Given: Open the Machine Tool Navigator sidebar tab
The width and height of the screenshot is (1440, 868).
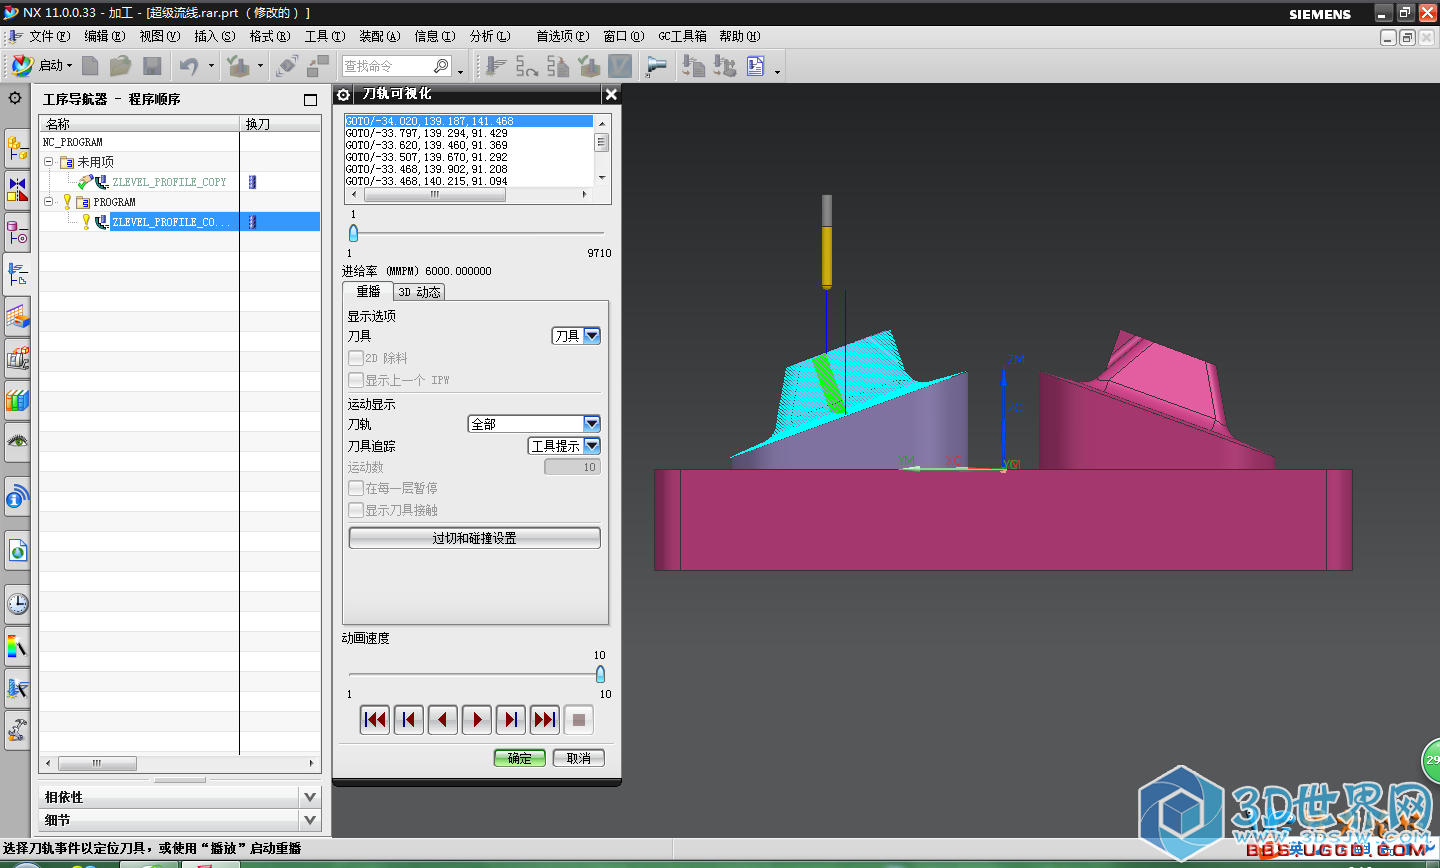Looking at the screenshot, I should [x=17, y=357].
